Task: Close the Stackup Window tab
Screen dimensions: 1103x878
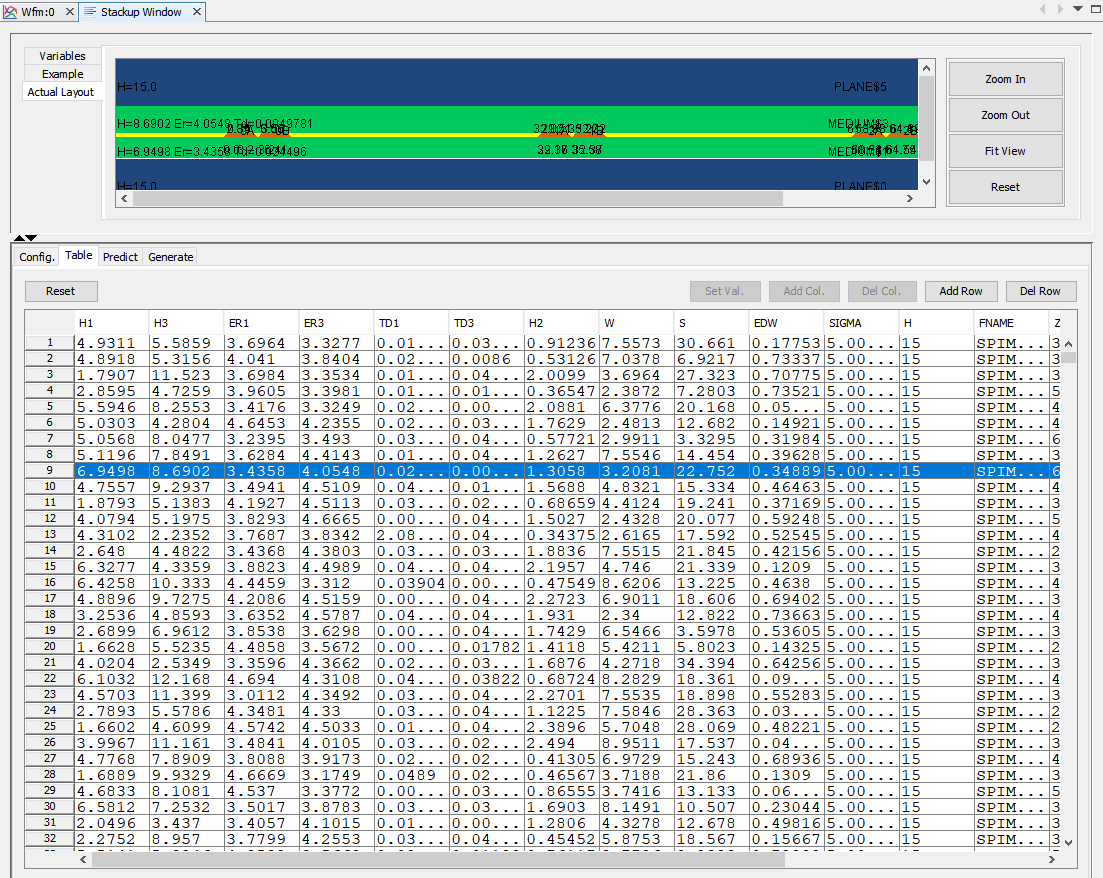Action: tap(196, 12)
